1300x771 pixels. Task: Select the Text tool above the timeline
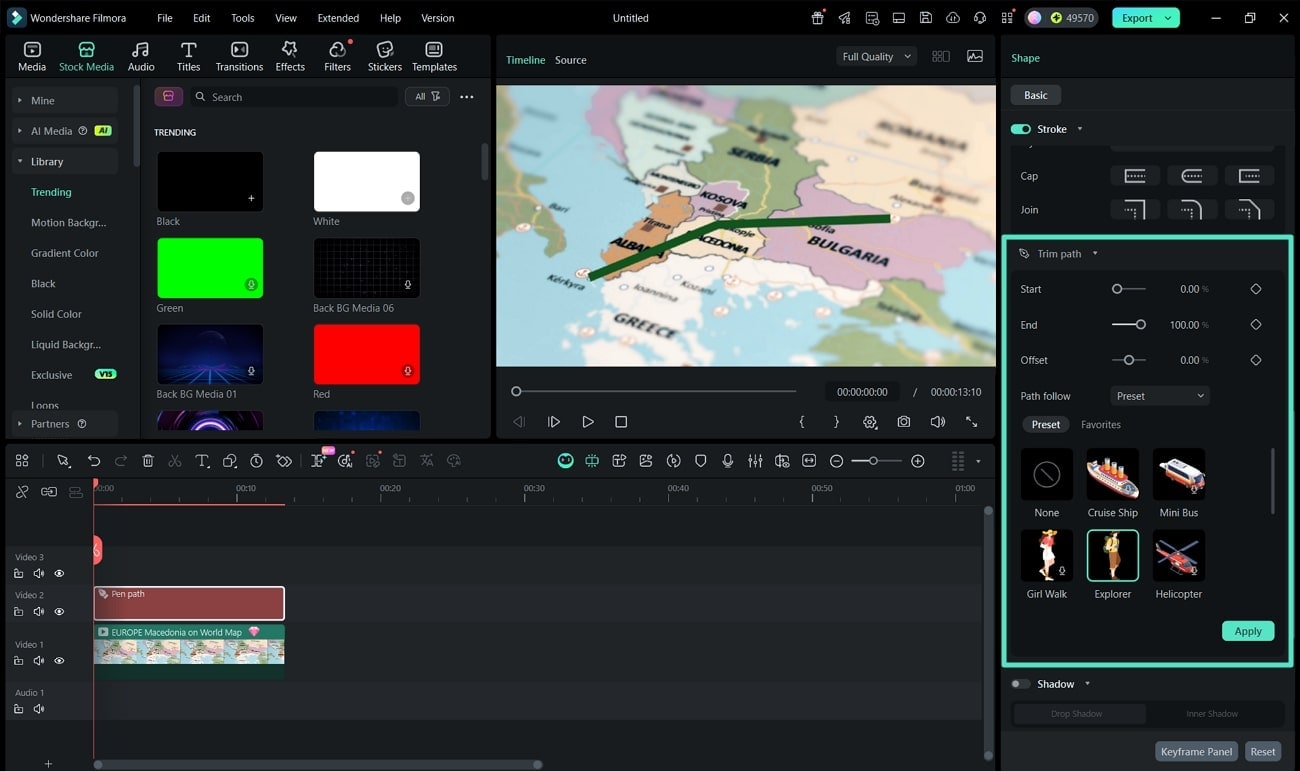click(202, 461)
